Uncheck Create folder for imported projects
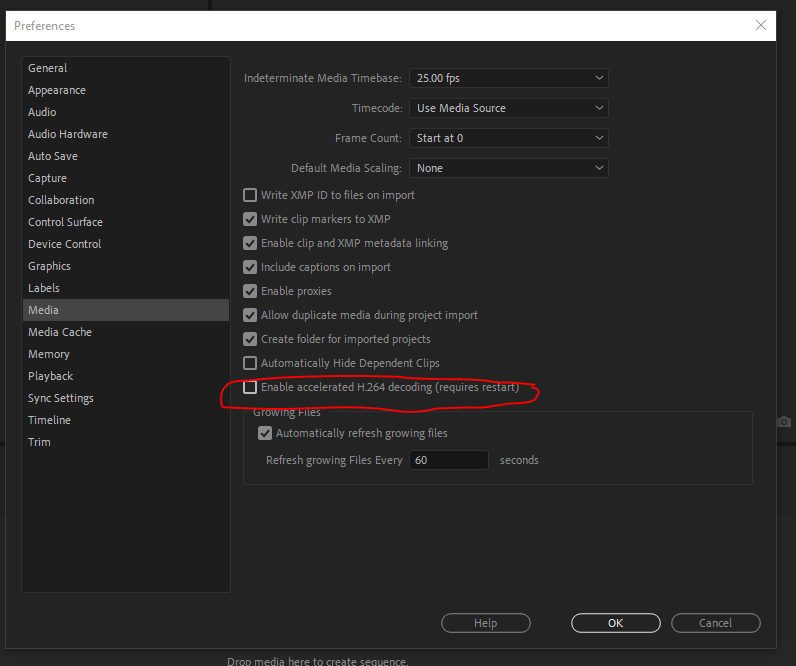796x666 pixels. (250, 339)
